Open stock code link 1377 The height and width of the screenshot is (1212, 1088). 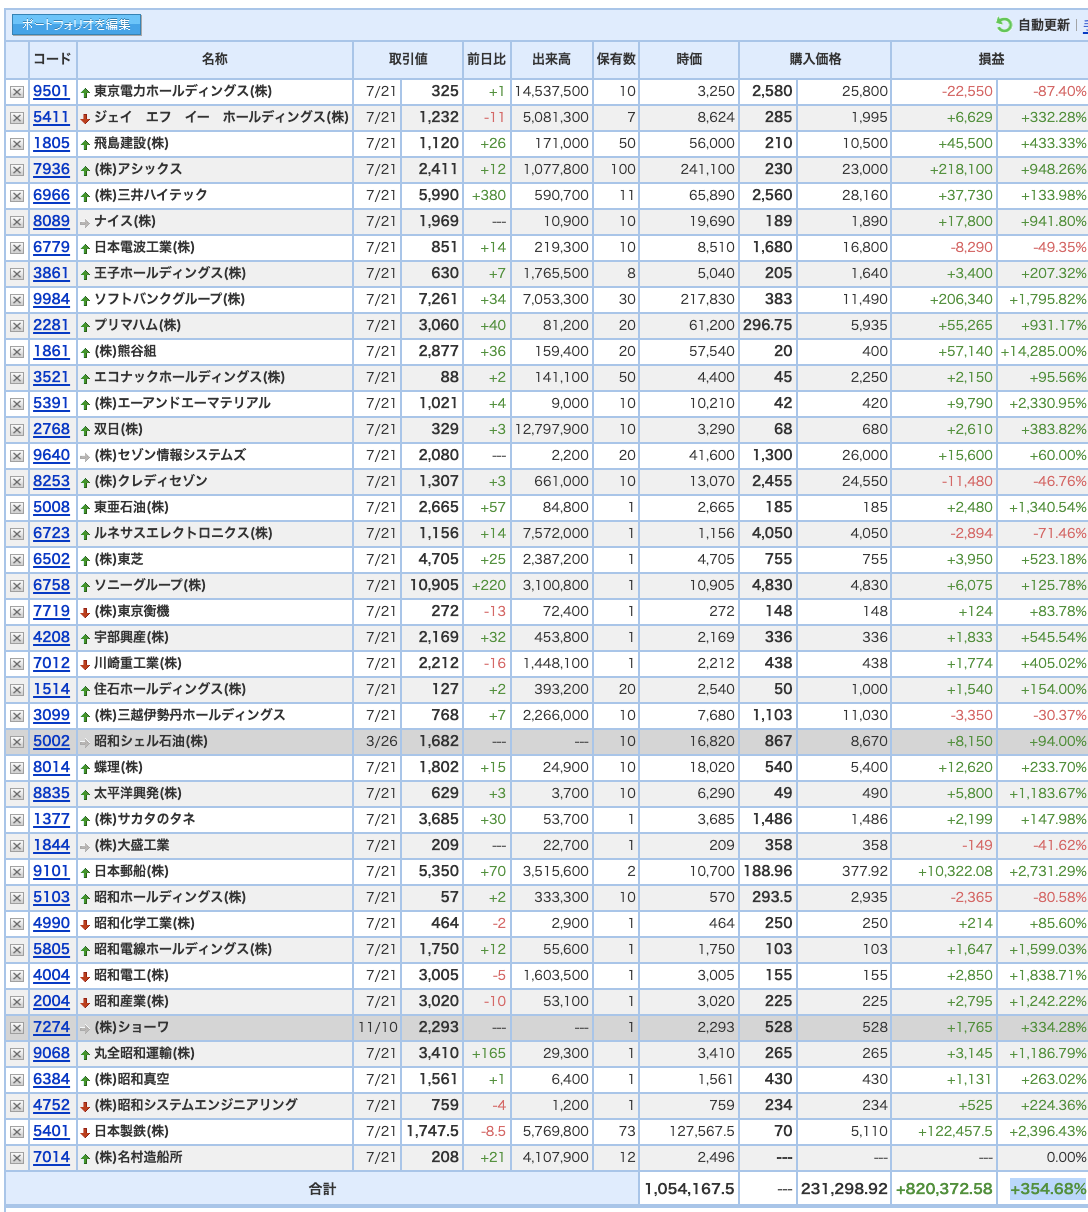pos(51,819)
